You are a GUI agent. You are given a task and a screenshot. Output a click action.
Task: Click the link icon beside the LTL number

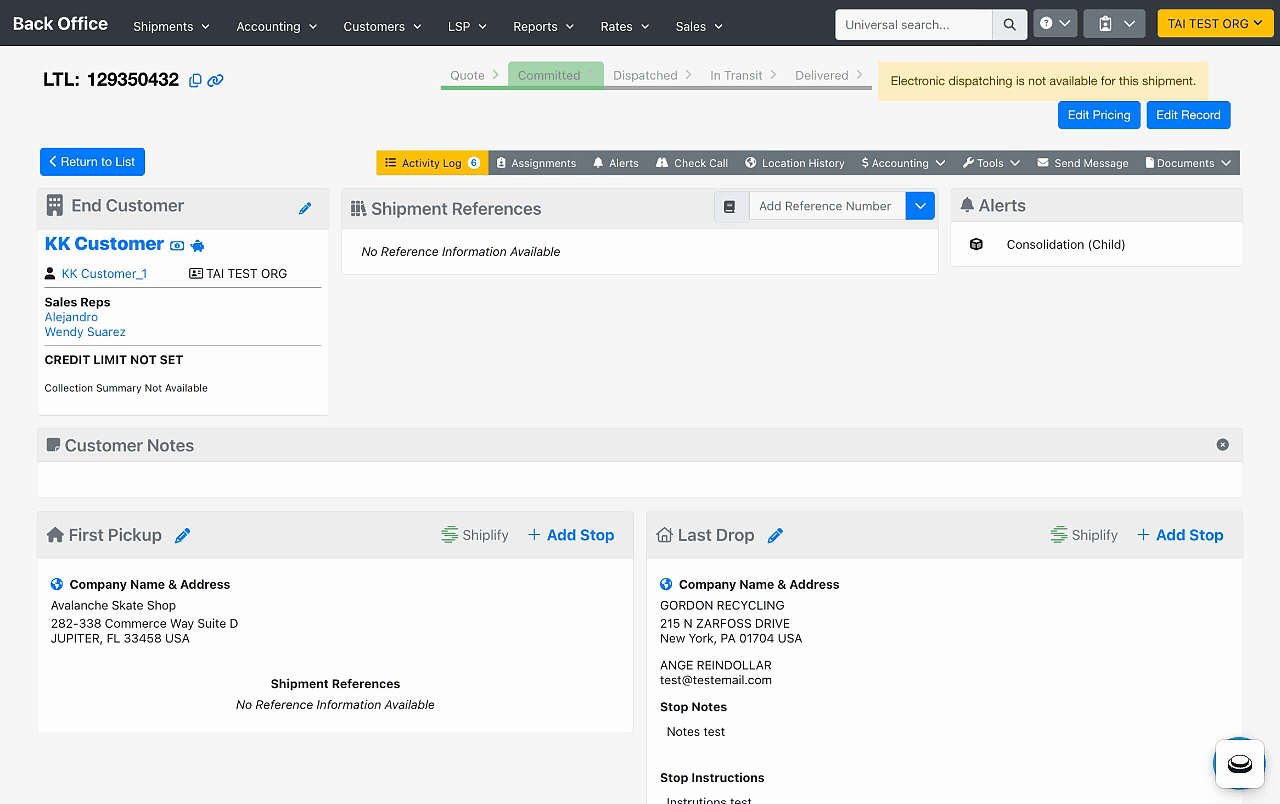[215, 80]
